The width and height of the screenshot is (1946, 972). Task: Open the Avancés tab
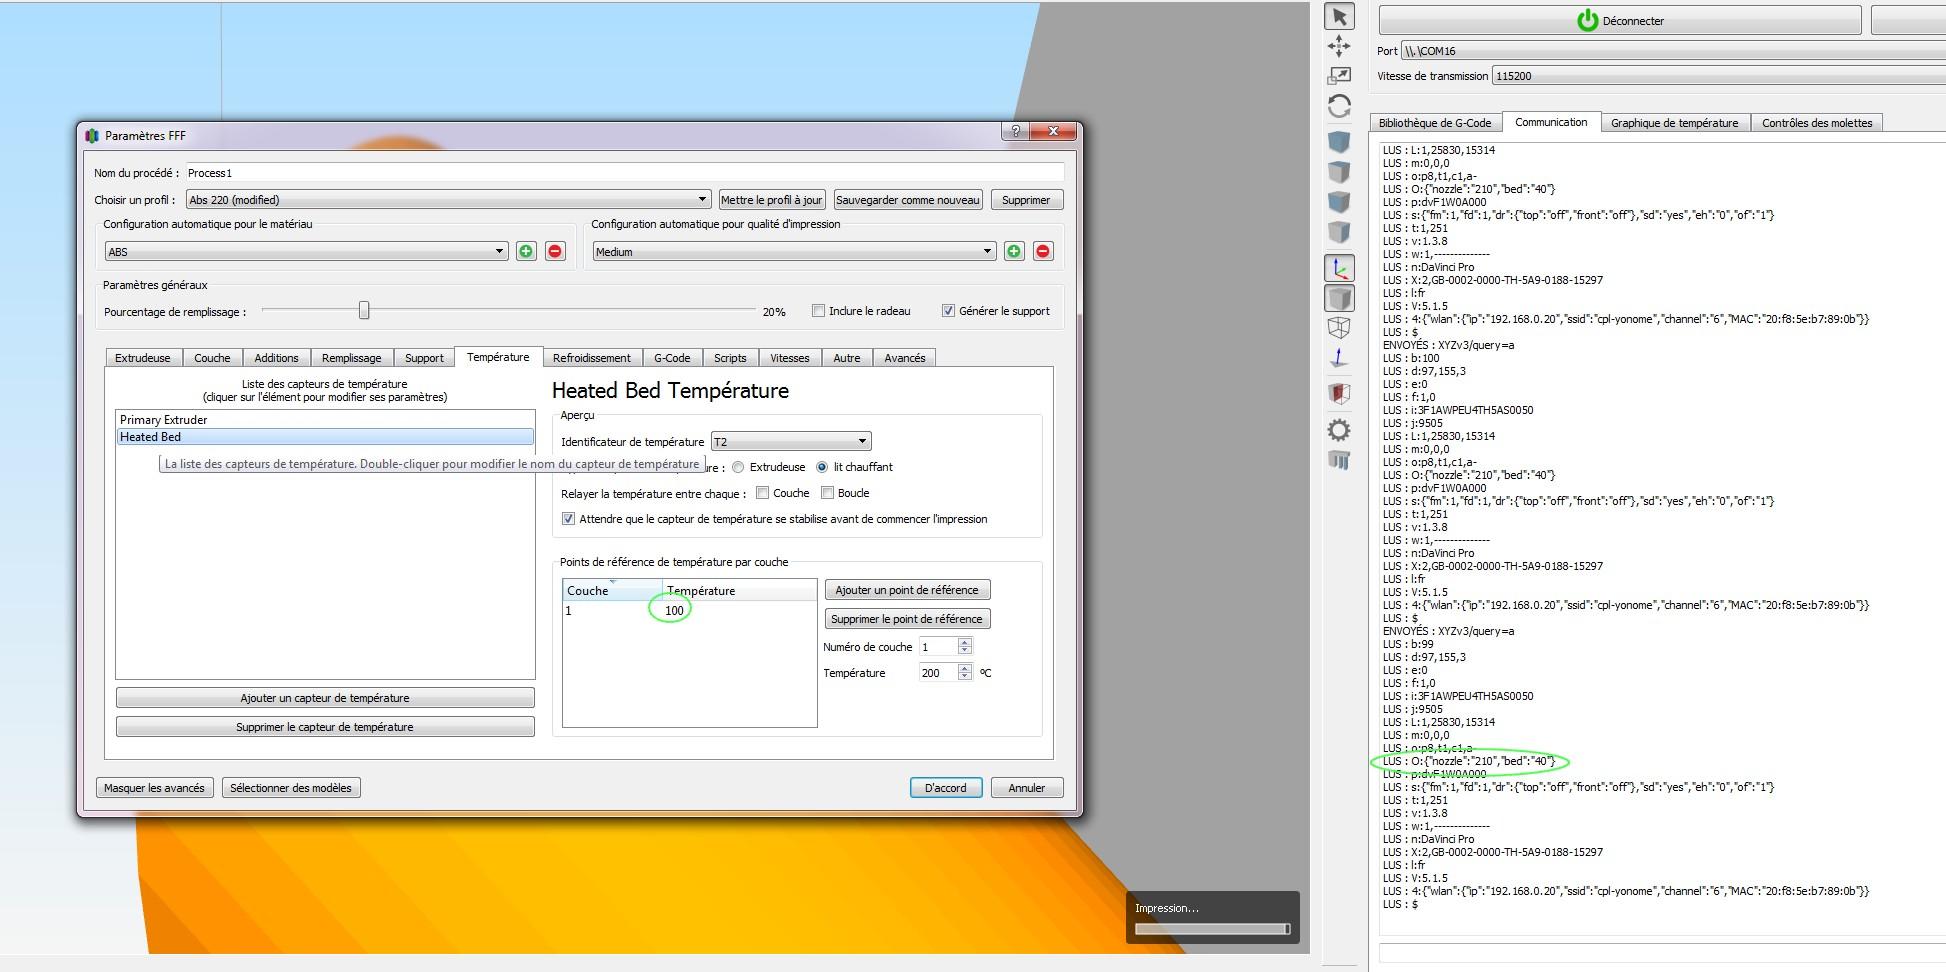905,358
